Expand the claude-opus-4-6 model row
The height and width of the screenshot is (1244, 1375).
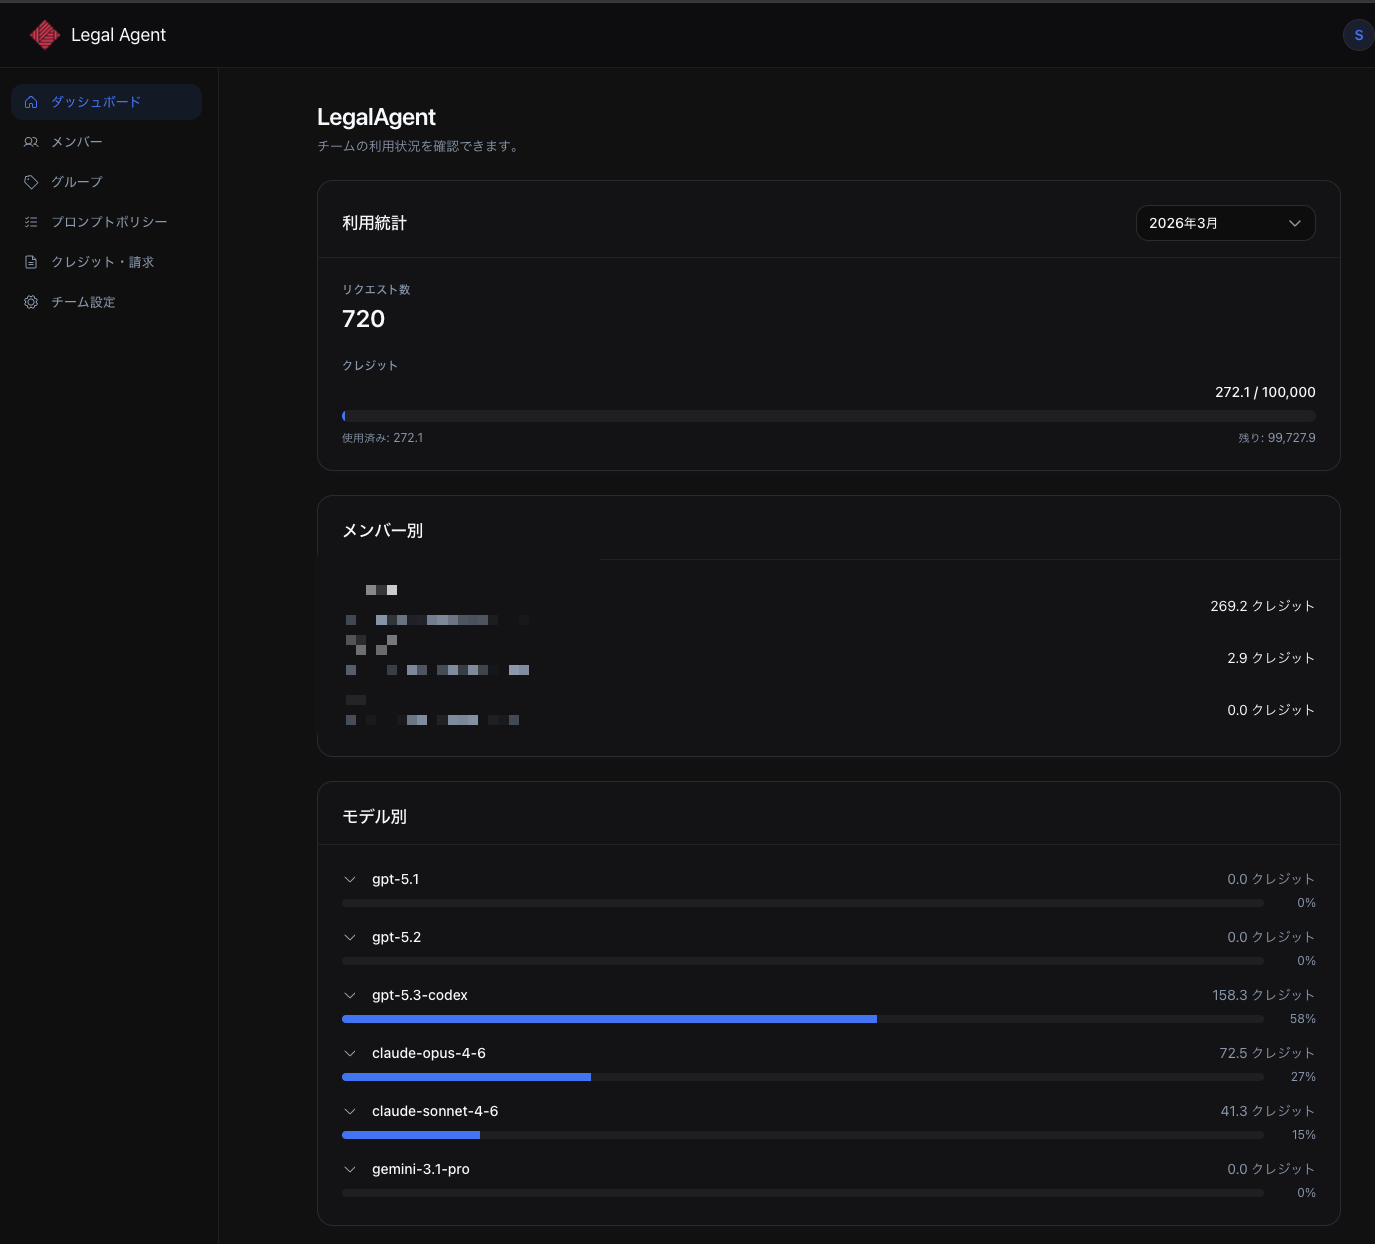click(350, 1053)
